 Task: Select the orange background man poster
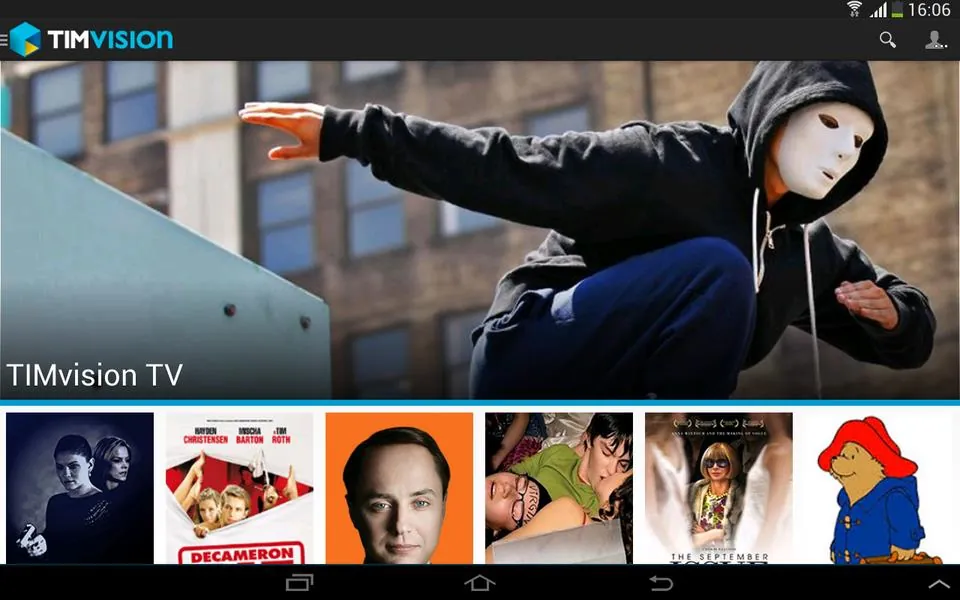(x=399, y=488)
